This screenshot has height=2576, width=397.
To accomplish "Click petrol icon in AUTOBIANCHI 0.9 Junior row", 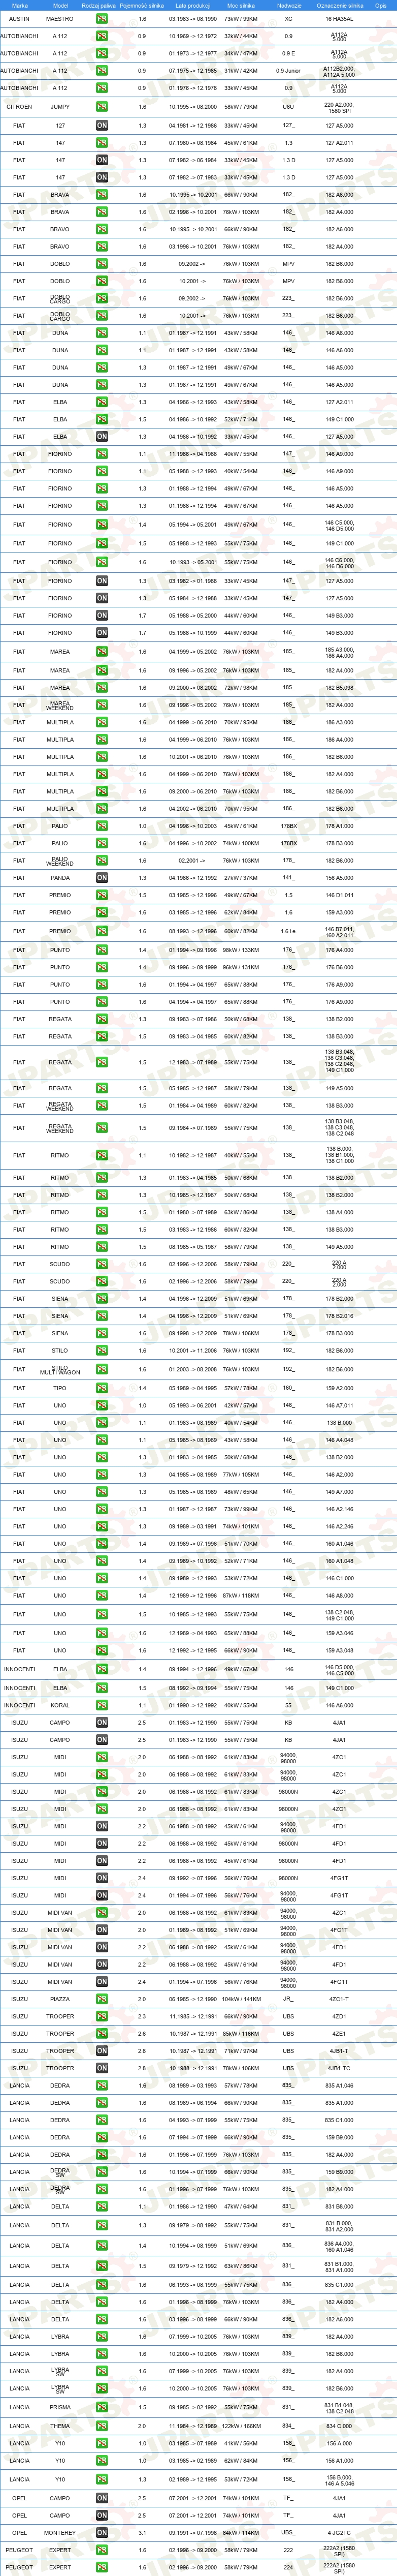I will pos(102,71).
